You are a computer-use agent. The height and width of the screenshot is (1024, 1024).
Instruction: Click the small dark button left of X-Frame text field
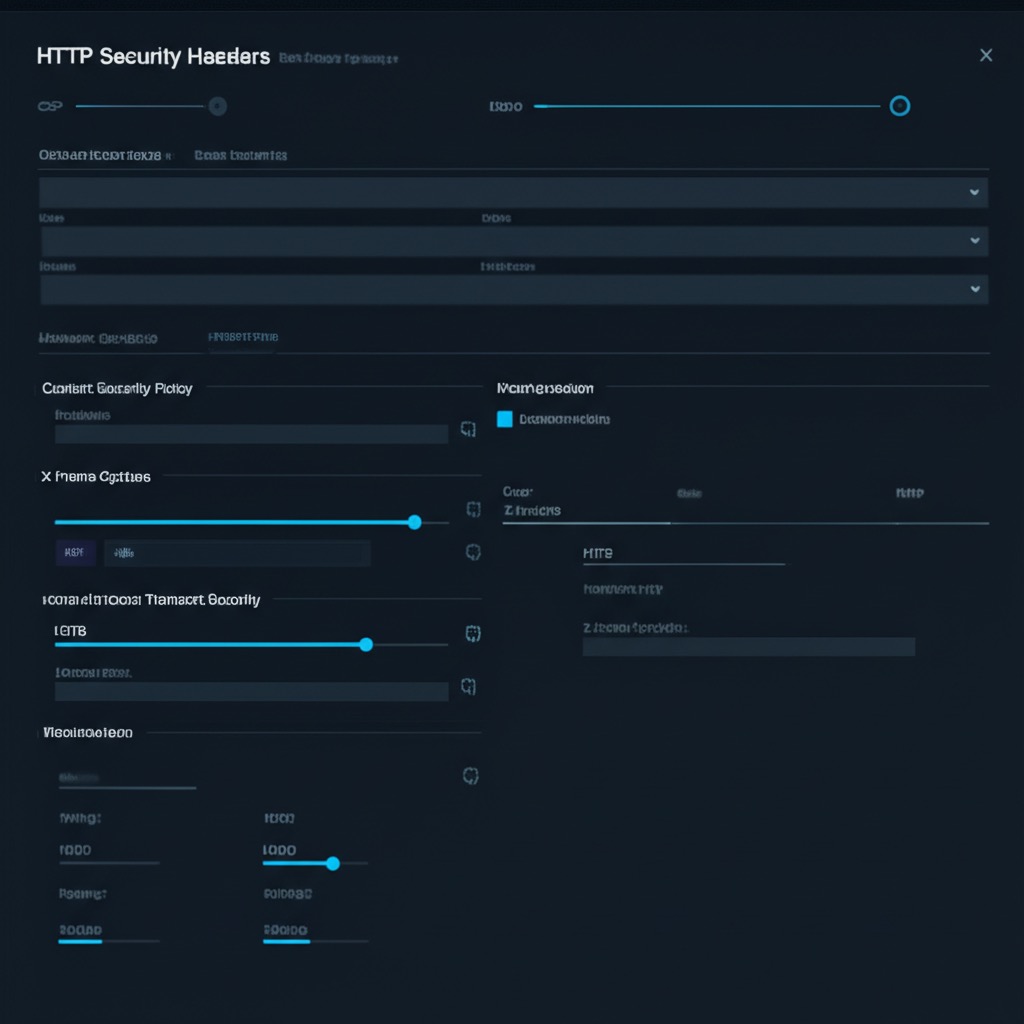click(75, 553)
